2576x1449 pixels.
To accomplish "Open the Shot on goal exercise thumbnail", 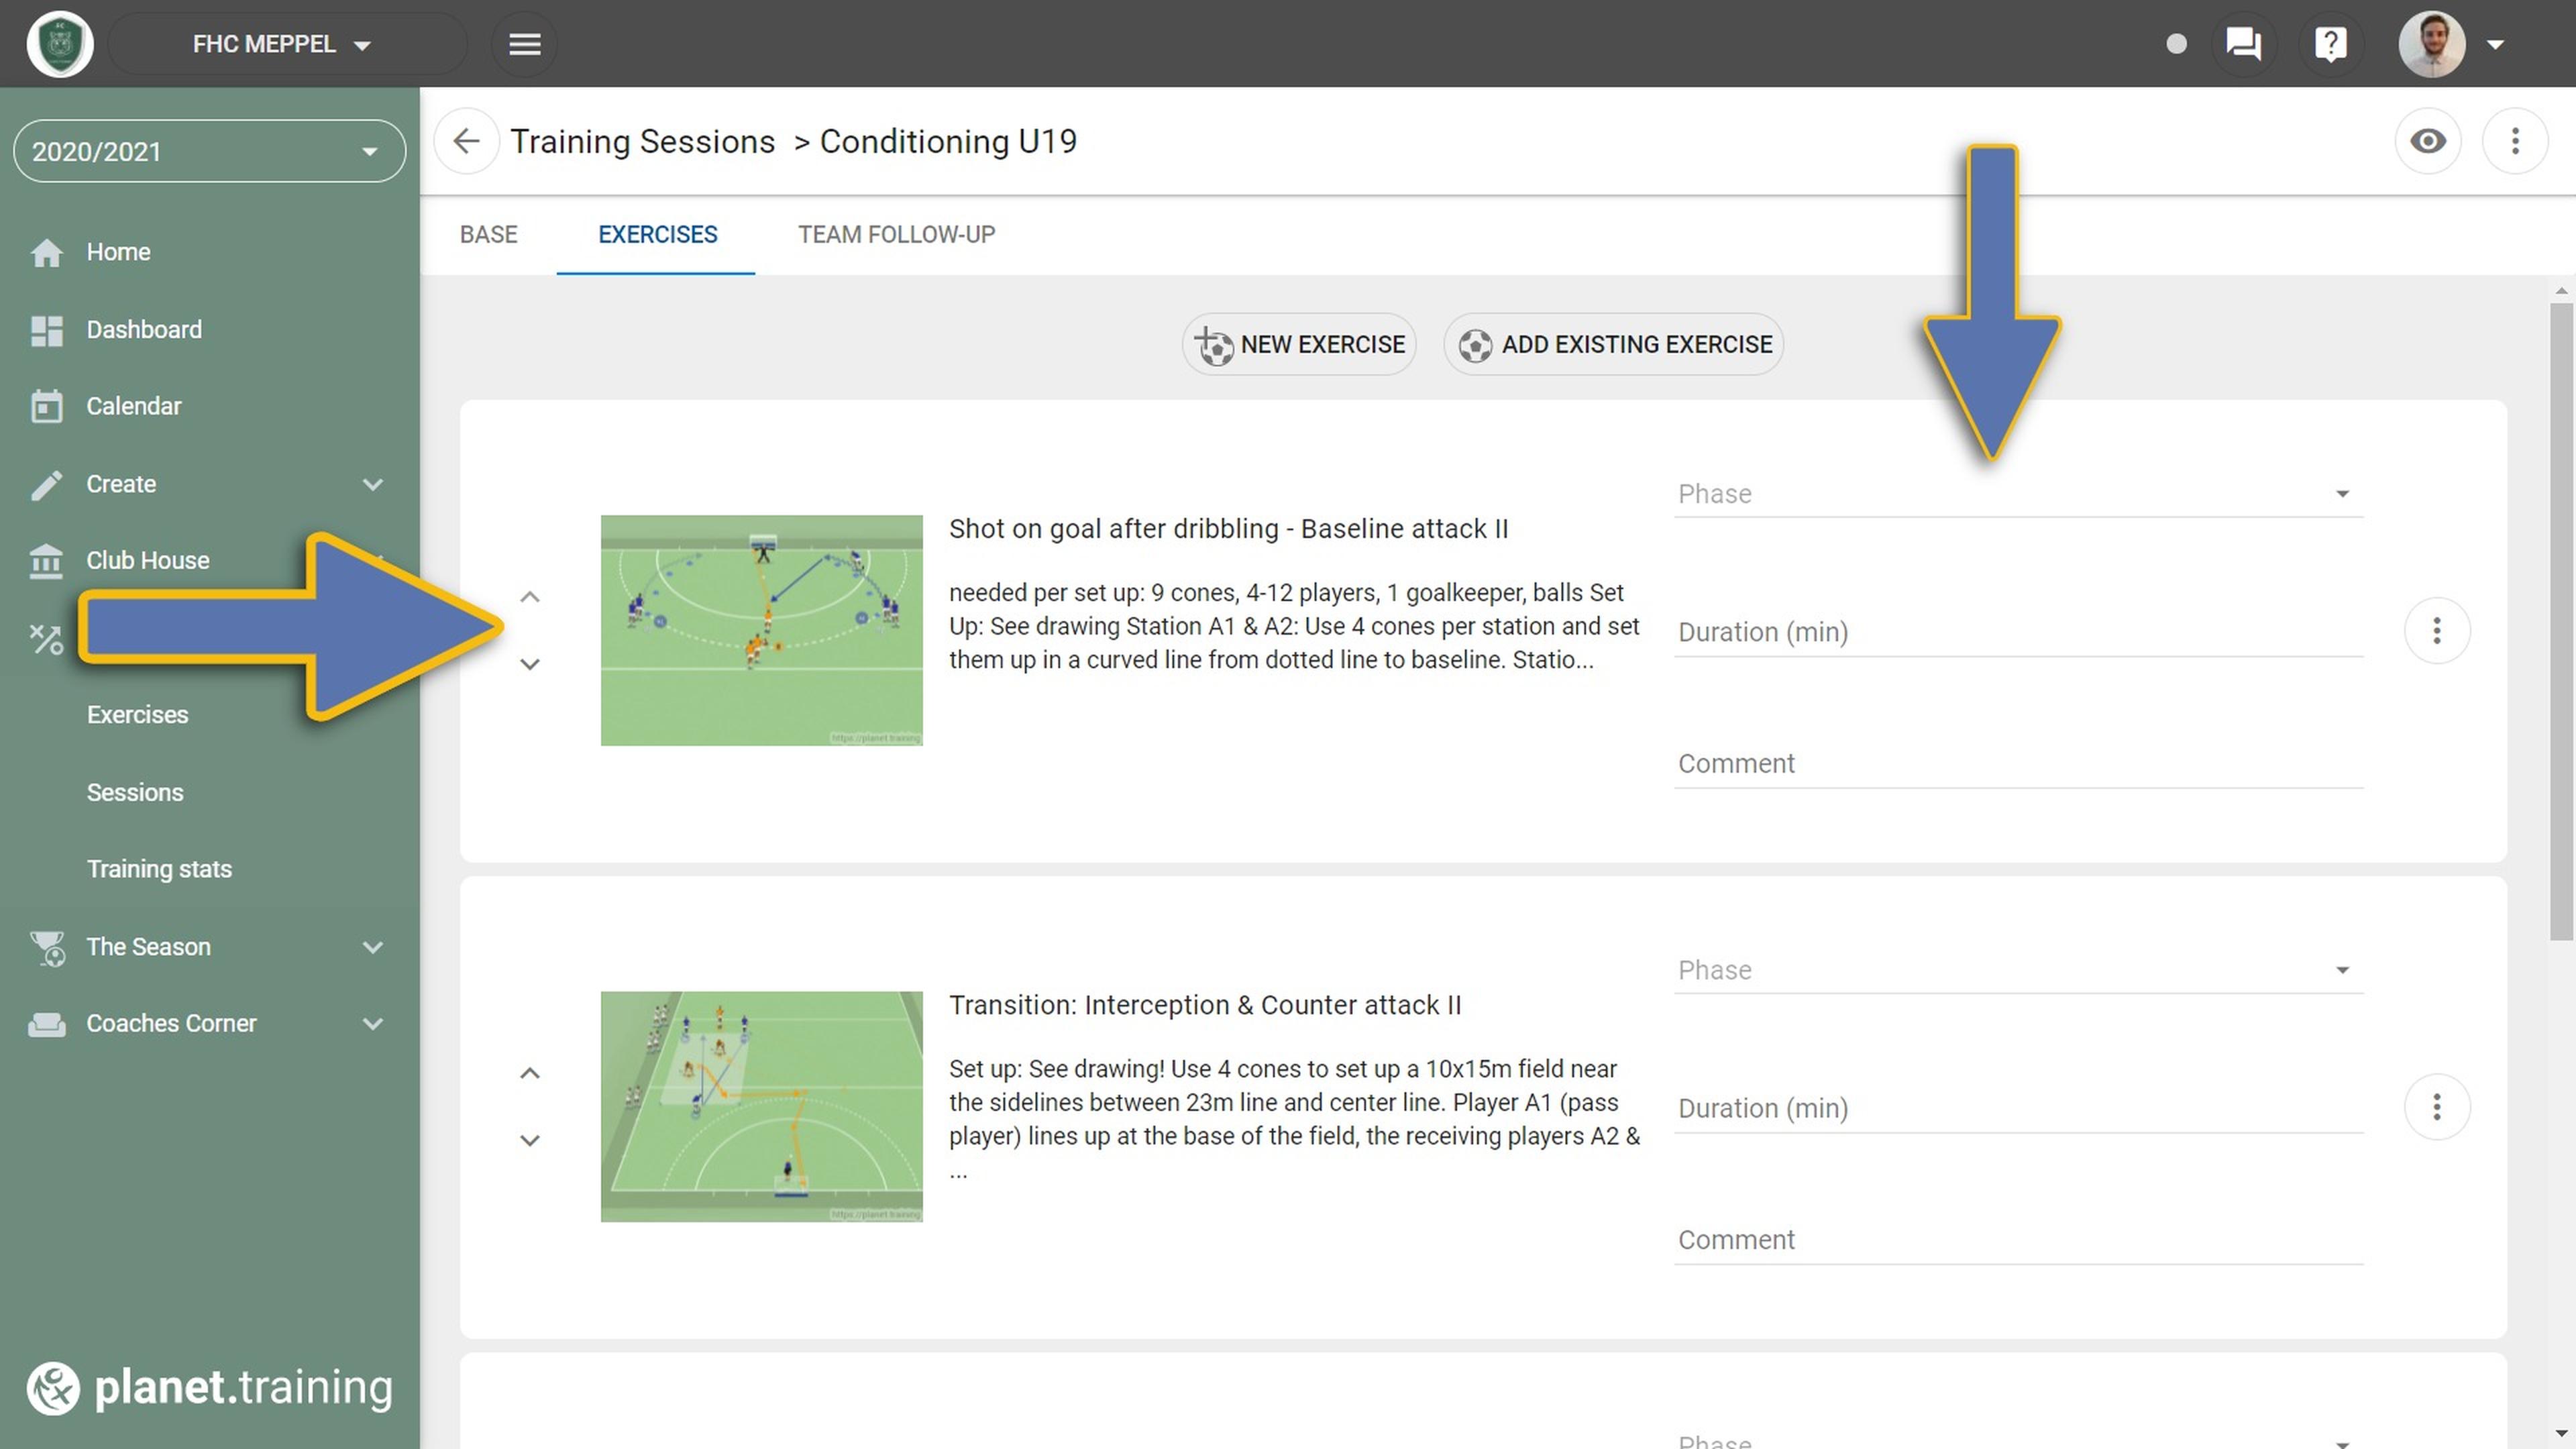I will (761, 630).
